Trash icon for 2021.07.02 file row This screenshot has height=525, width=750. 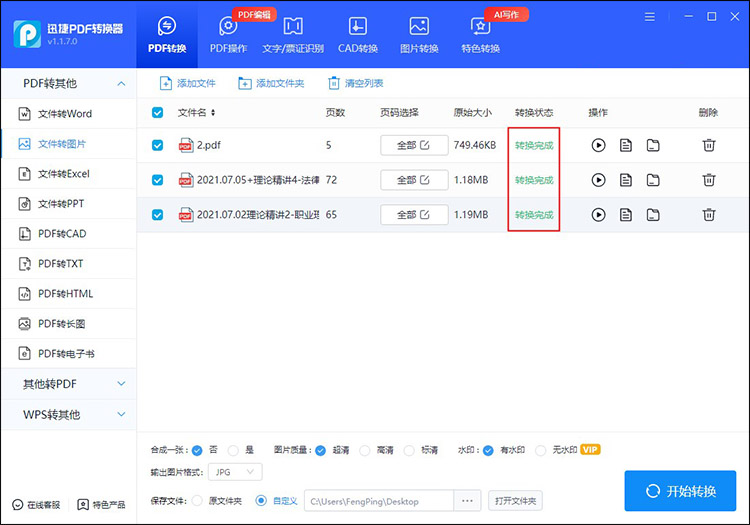709,215
